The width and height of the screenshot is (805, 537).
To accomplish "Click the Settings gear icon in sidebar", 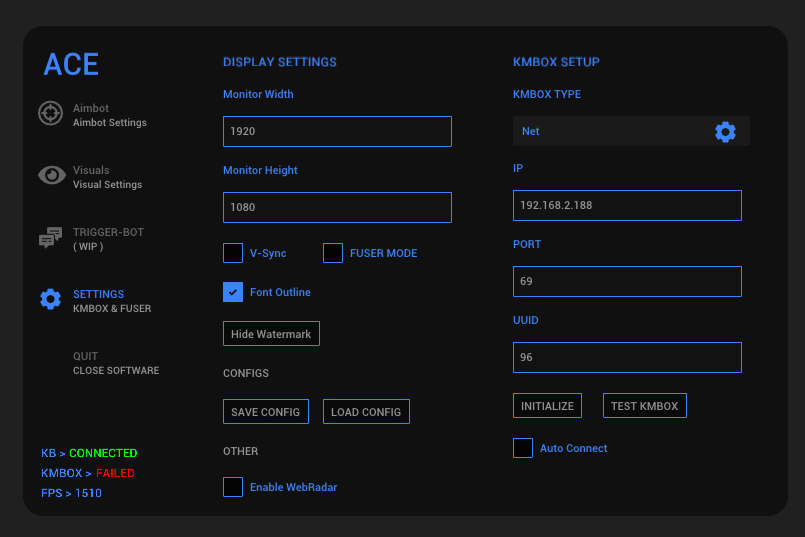I will [50, 299].
